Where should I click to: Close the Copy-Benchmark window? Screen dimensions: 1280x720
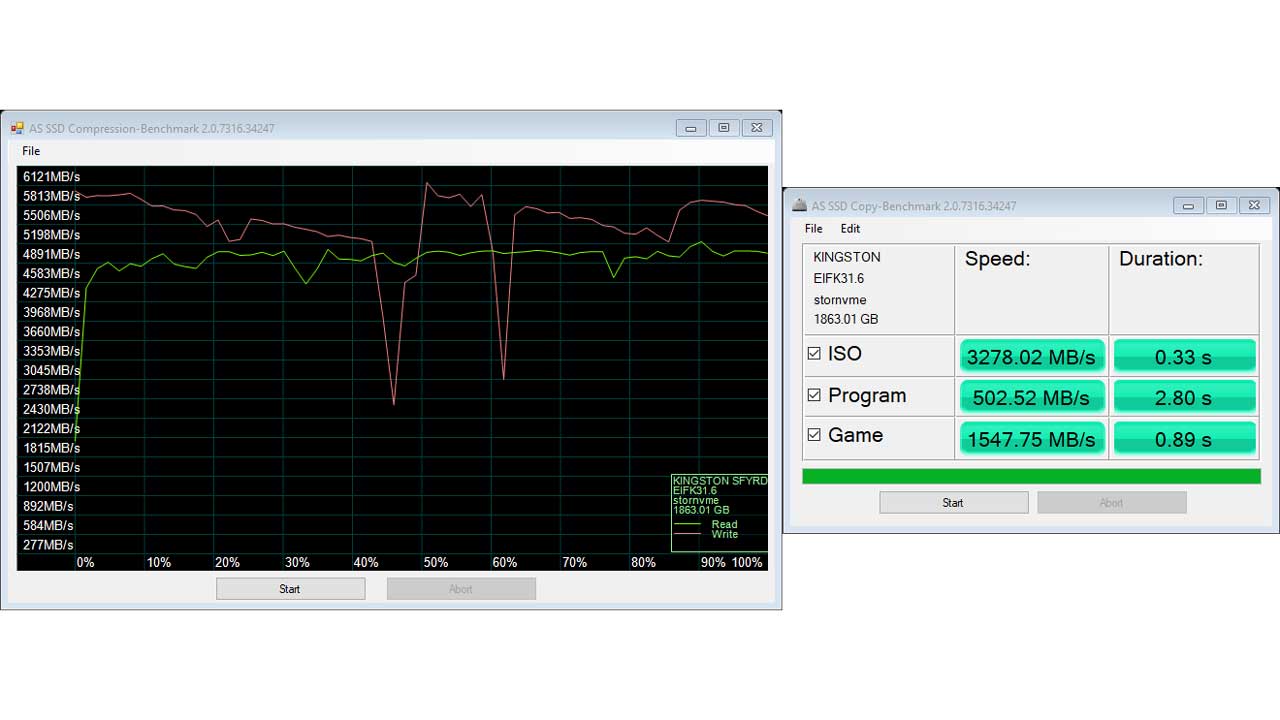[1254, 206]
